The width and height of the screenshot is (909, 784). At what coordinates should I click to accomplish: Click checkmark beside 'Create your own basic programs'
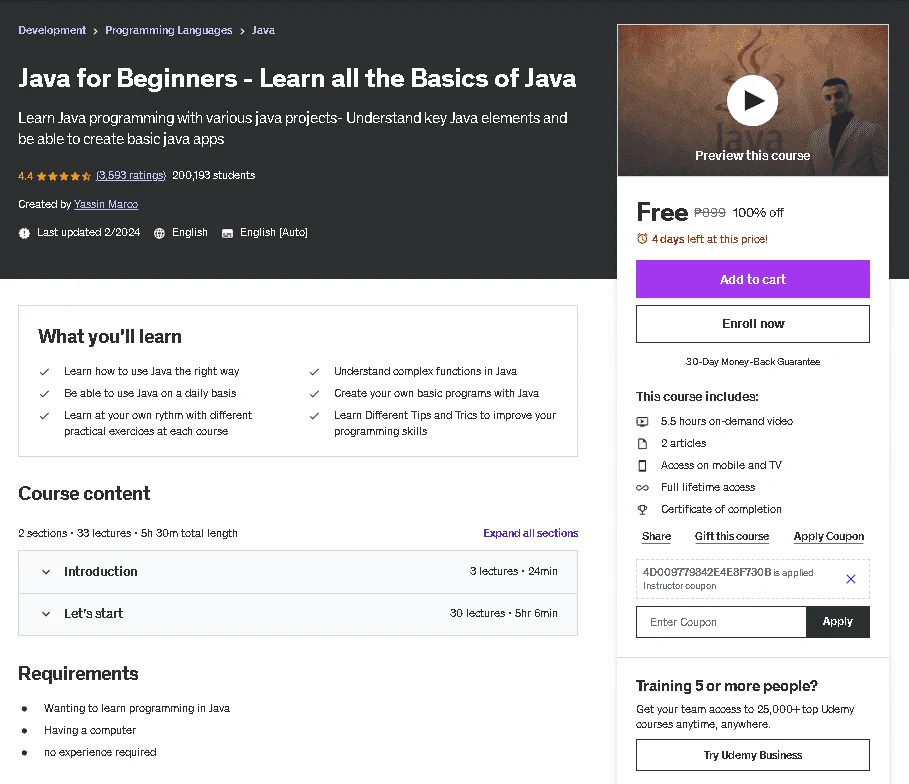314,394
